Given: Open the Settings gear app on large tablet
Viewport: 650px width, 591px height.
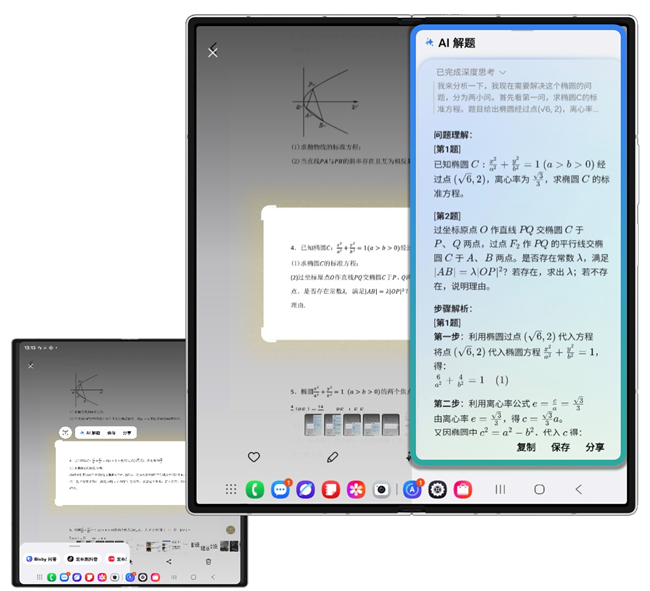Looking at the screenshot, I should coord(437,489).
